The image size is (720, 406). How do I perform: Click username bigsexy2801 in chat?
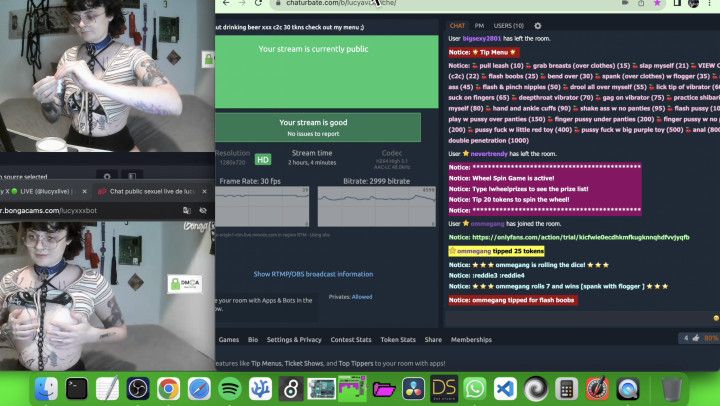482,39
